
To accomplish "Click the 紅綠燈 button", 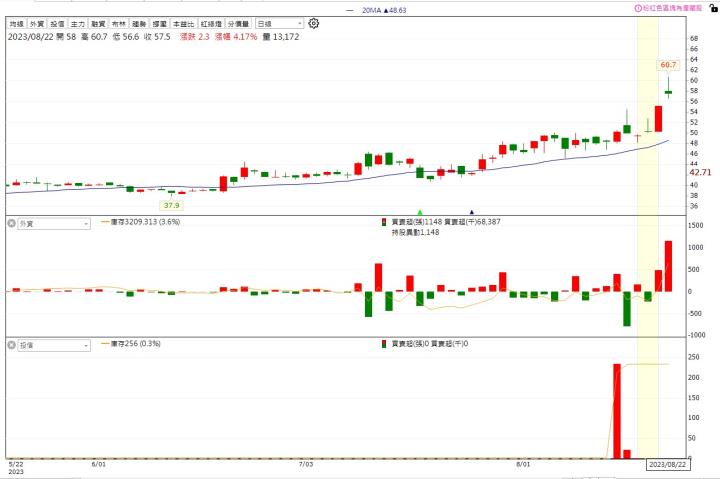I will point(210,22).
